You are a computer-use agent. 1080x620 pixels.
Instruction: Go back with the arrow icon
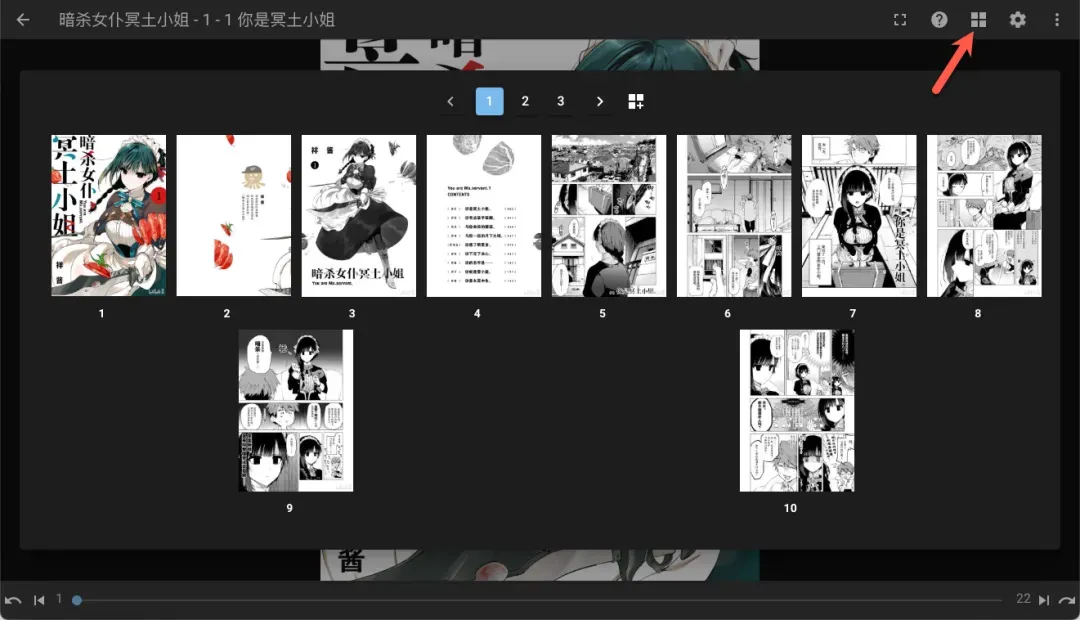pos(23,19)
